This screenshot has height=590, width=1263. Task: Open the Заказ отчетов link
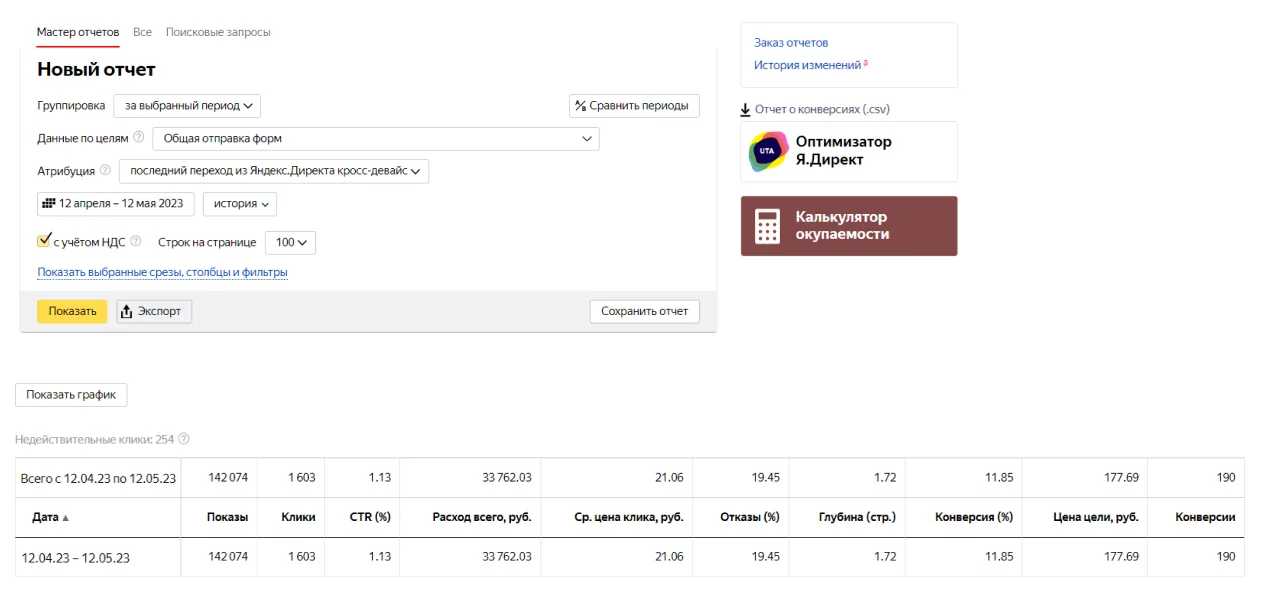(791, 43)
